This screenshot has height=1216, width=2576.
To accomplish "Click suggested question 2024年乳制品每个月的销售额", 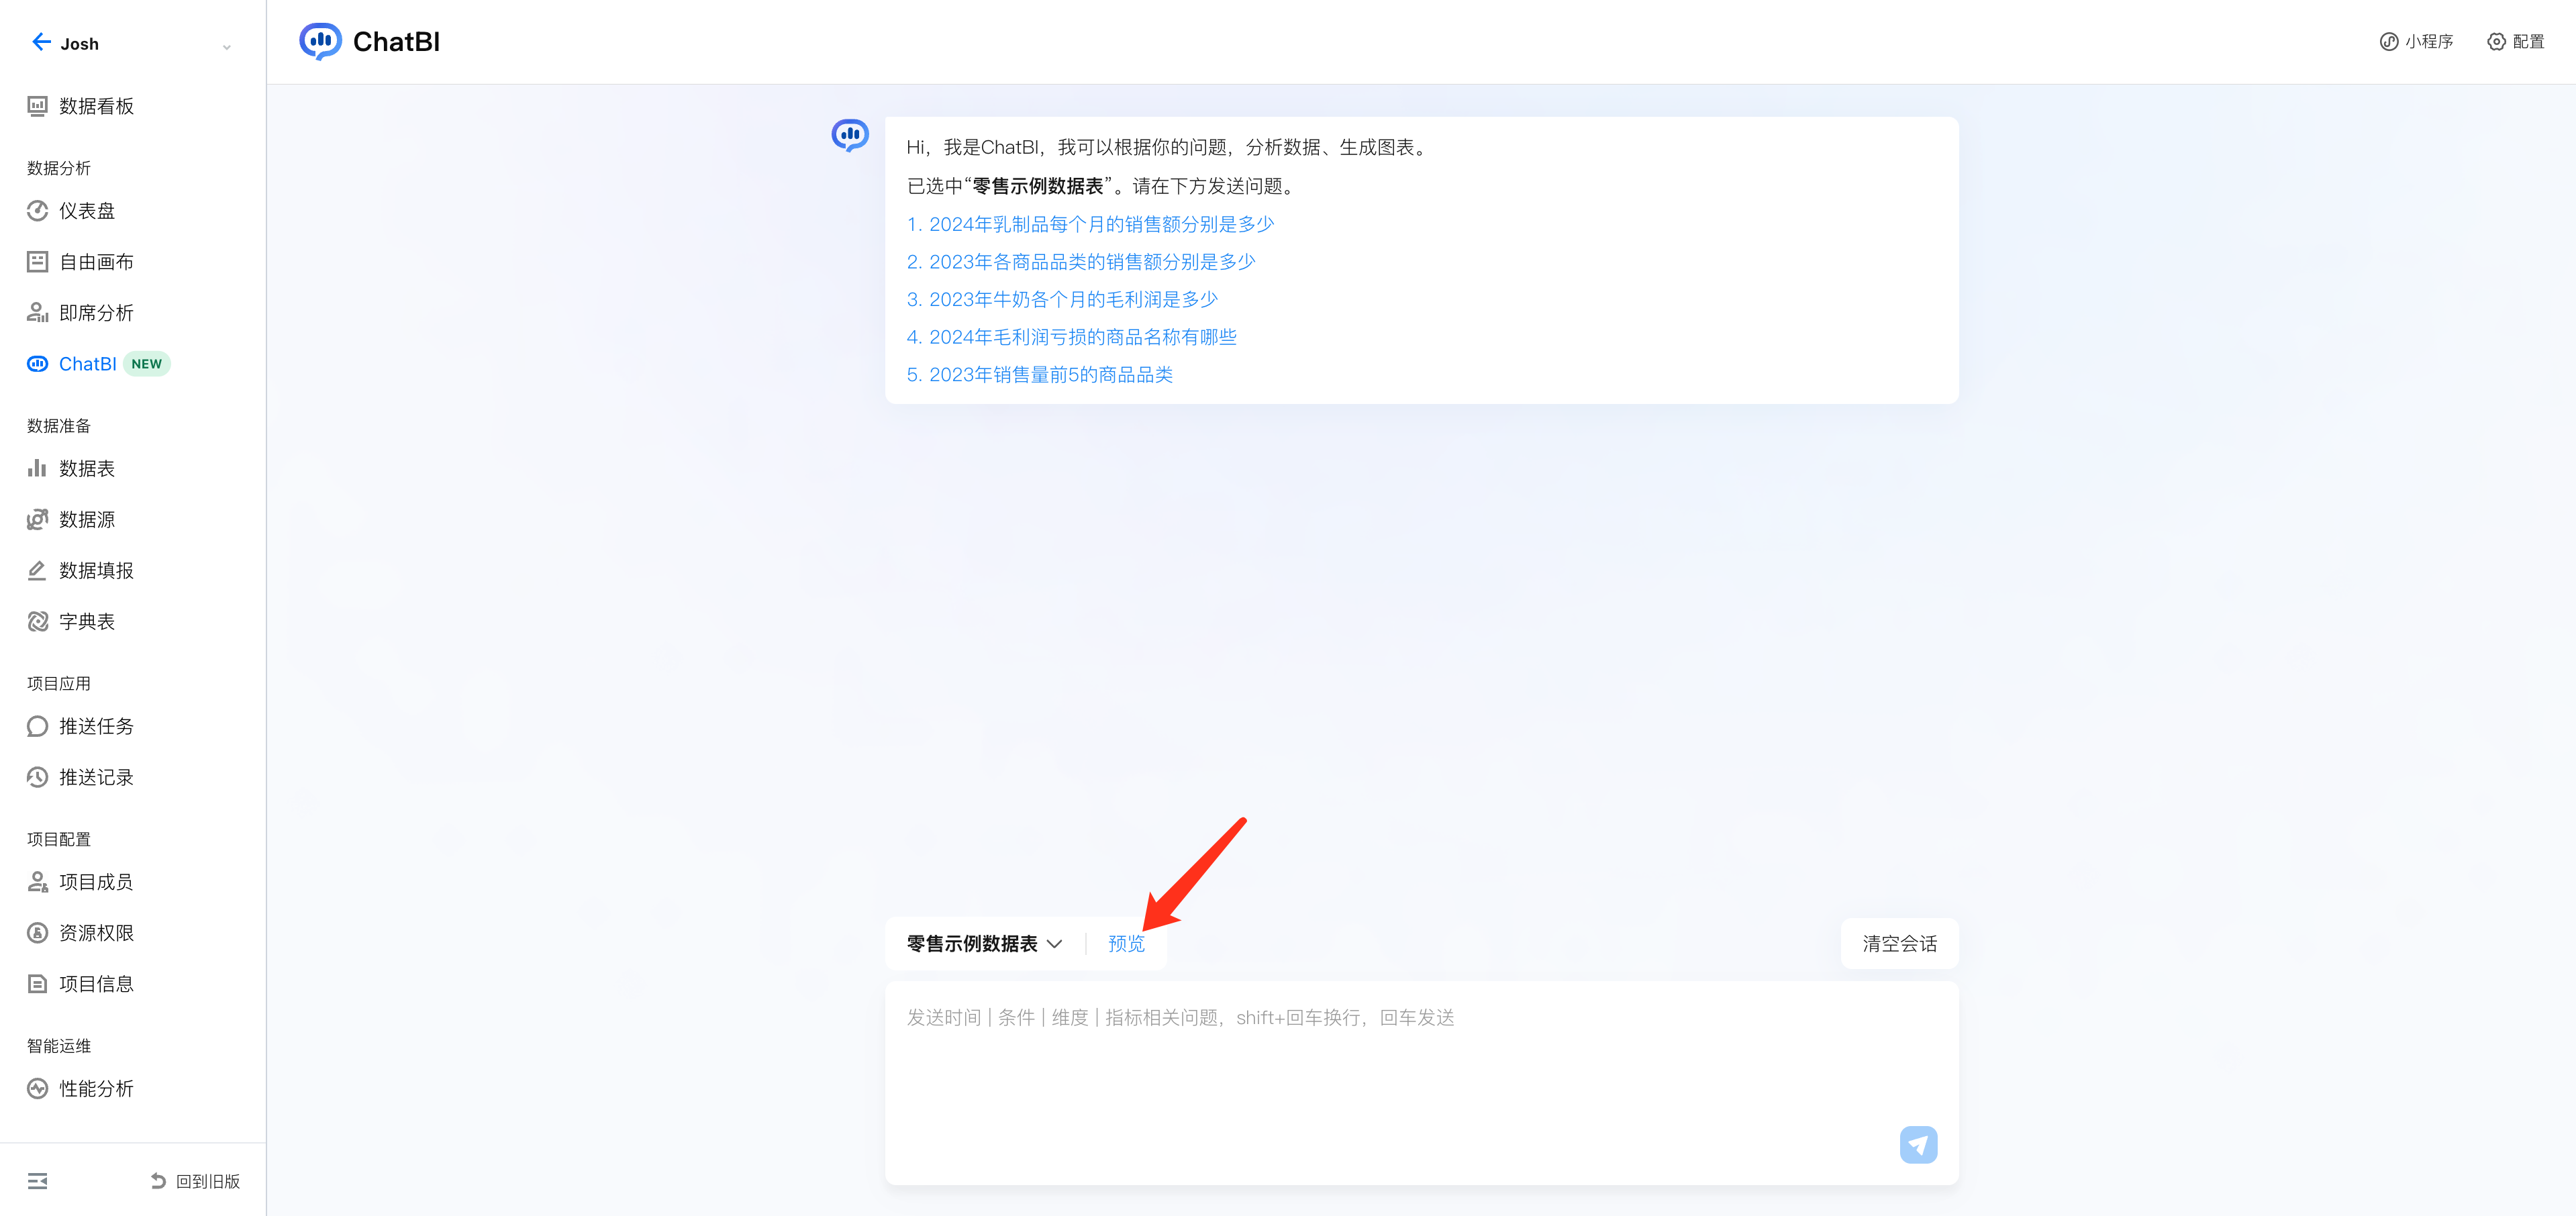I will click(x=1090, y=224).
